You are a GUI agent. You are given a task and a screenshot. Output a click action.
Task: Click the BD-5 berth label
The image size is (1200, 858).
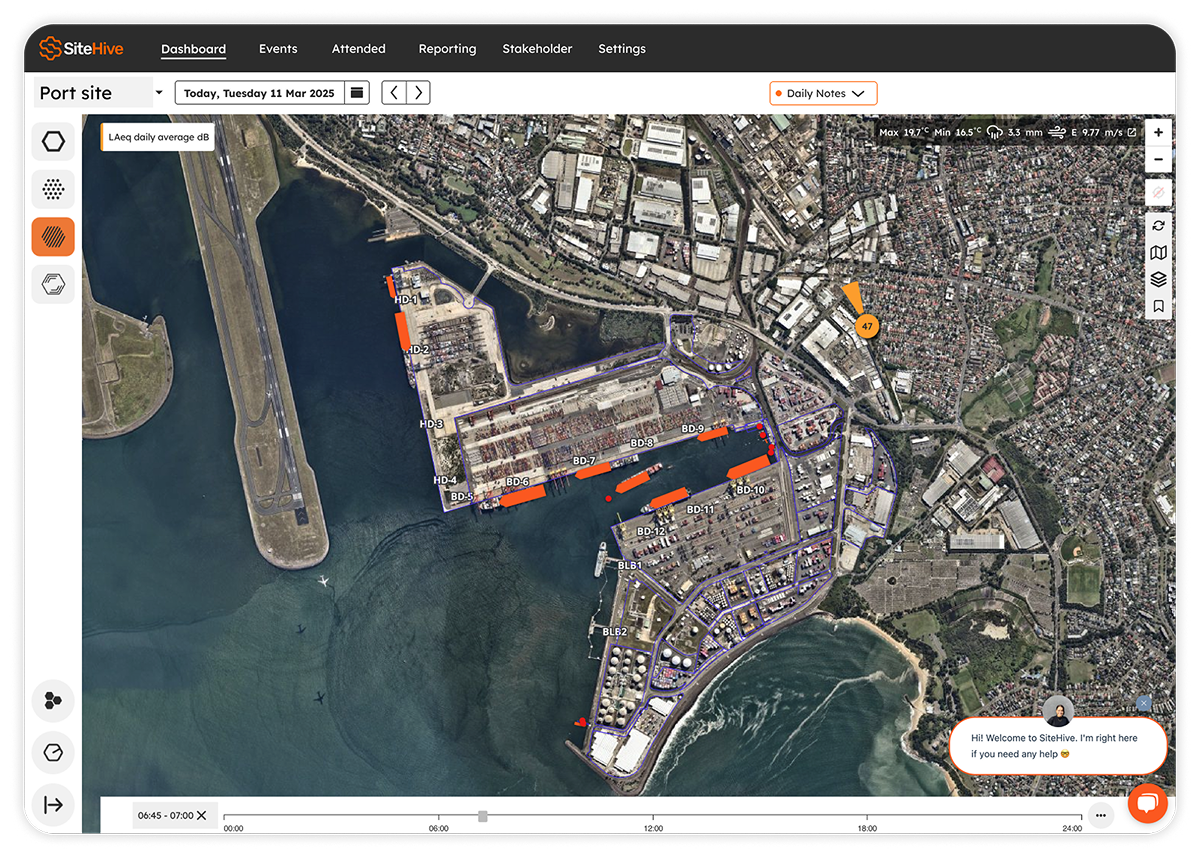[461, 496]
